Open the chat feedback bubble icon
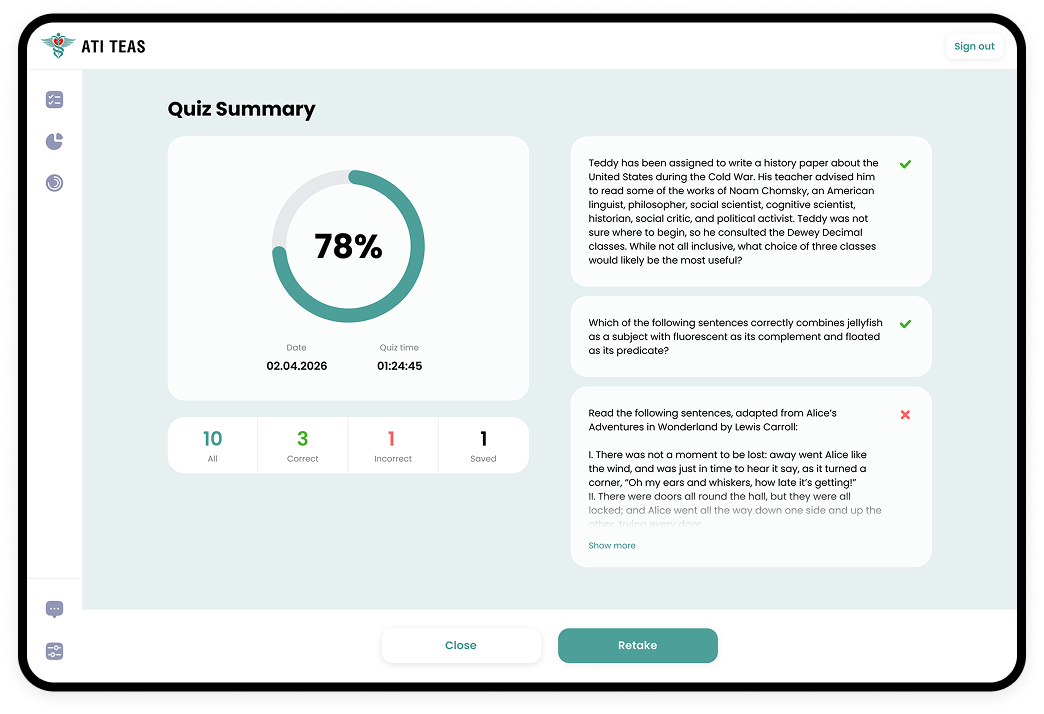This screenshot has width=1044, height=714. pyautogui.click(x=54, y=609)
